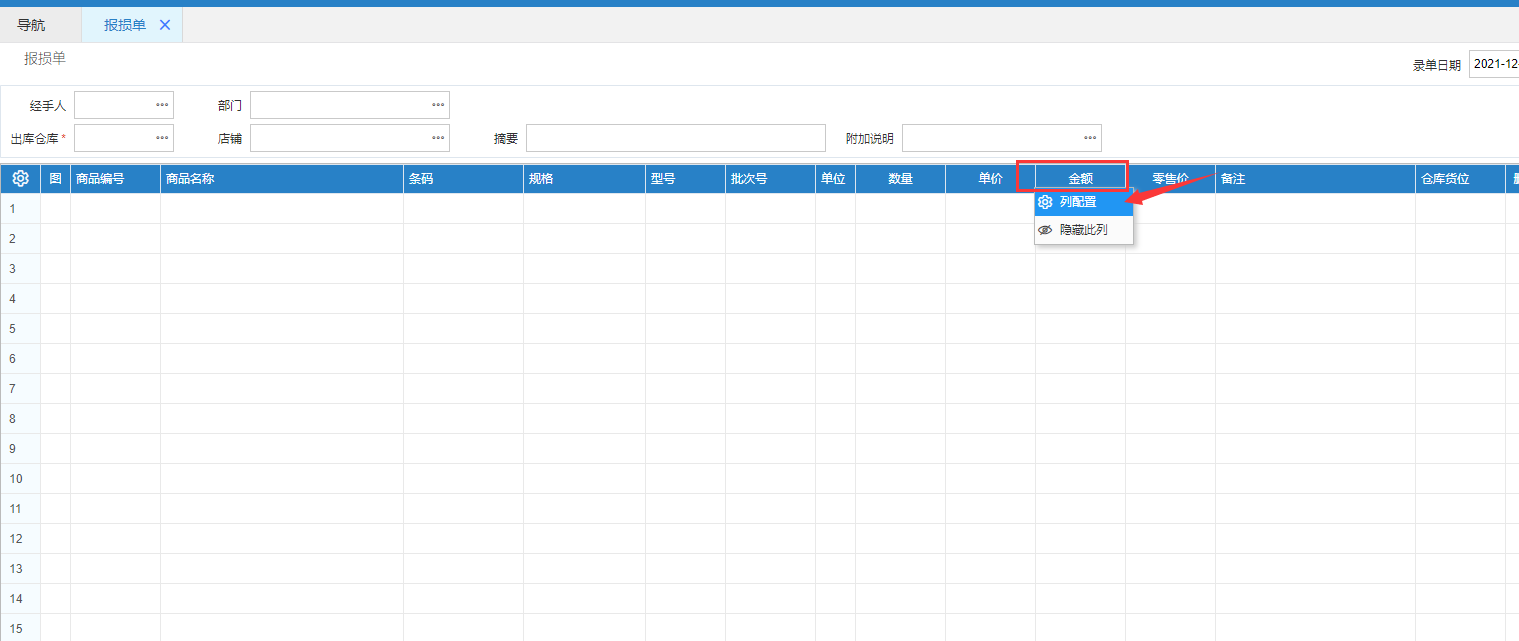Click inside the 摘要 text field
Image resolution: width=1519 pixels, height=641 pixels.
pos(675,138)
